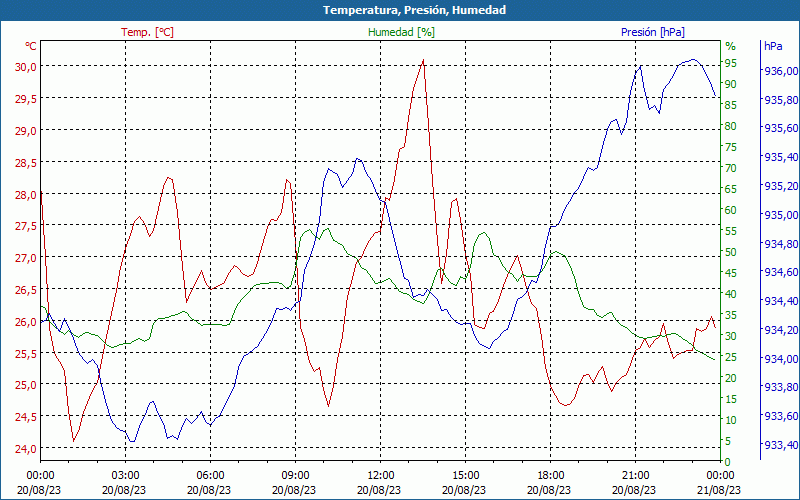Click the '26,5' temperature axis value
The width and height of the screenshot is (800, 500).
(26, 289)
